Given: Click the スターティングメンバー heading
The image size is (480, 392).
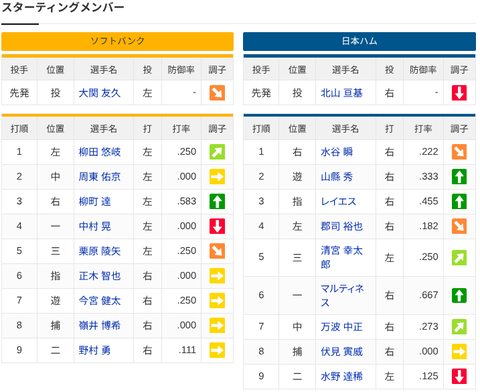Looking at the screenshot, I should click(x=63, y=7).
